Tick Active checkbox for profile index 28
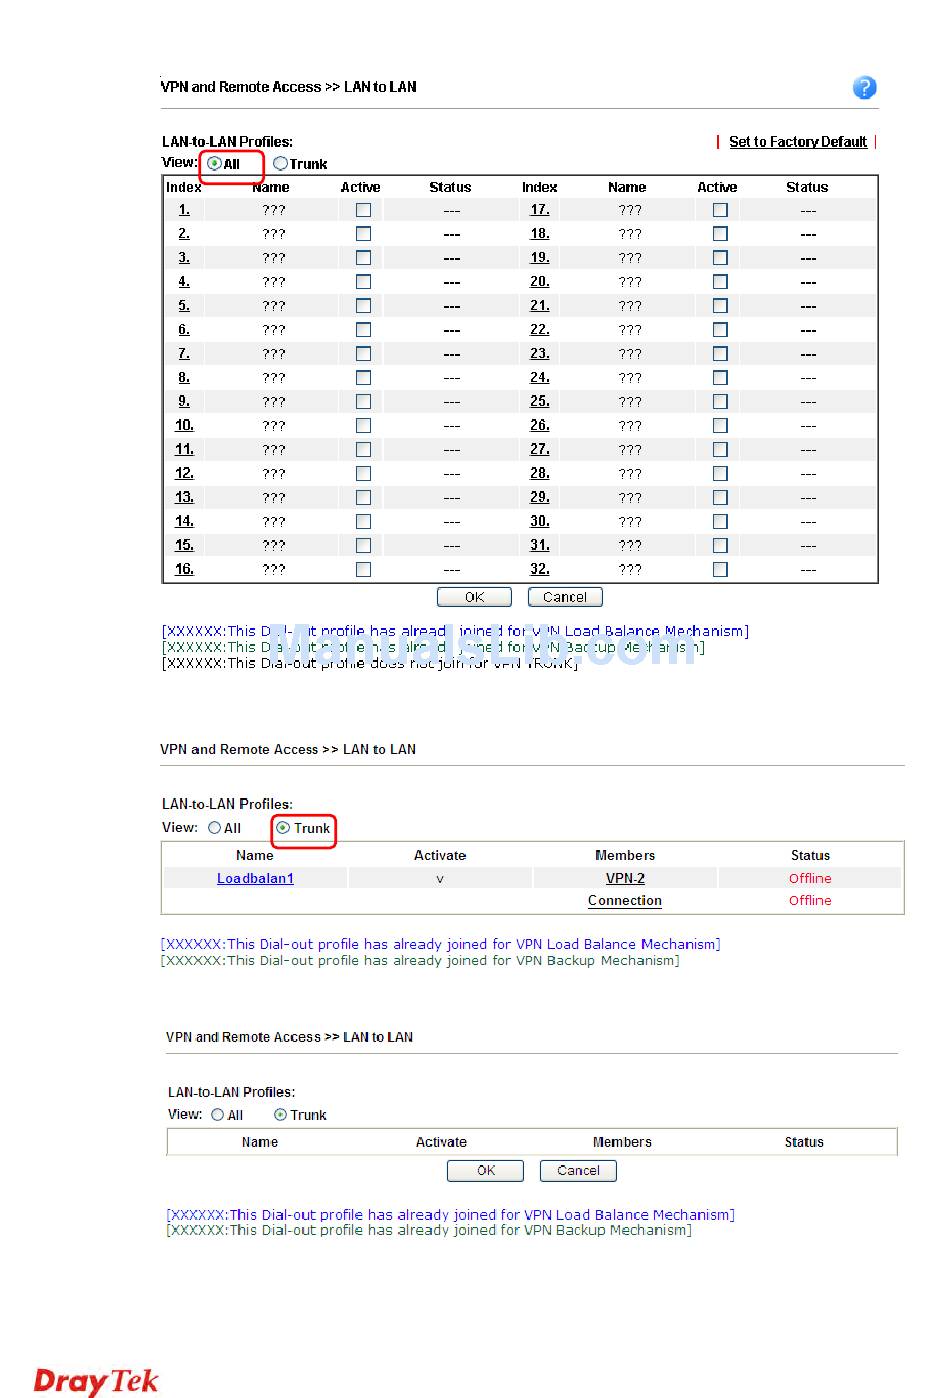Image resolution: width=950 pixels, height=1398 pixels. (x=720, y=474)
